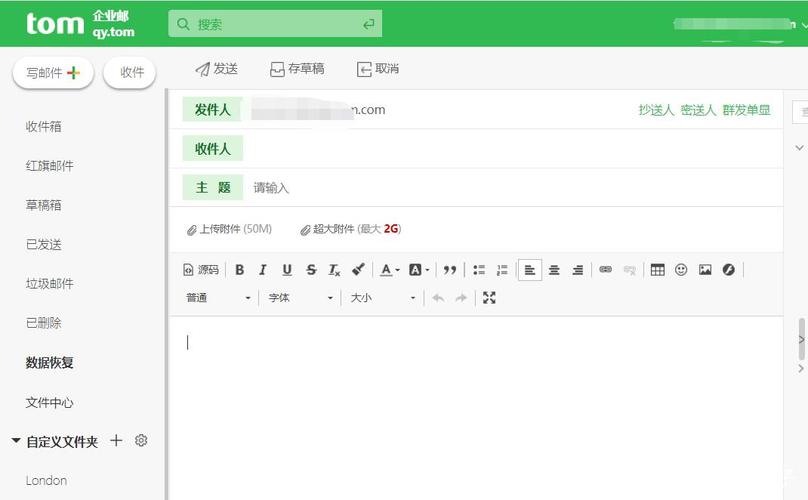This screenshot has height=500, width=808.
Task: Click the 发送 send button
Action: [x=216, y=69]
